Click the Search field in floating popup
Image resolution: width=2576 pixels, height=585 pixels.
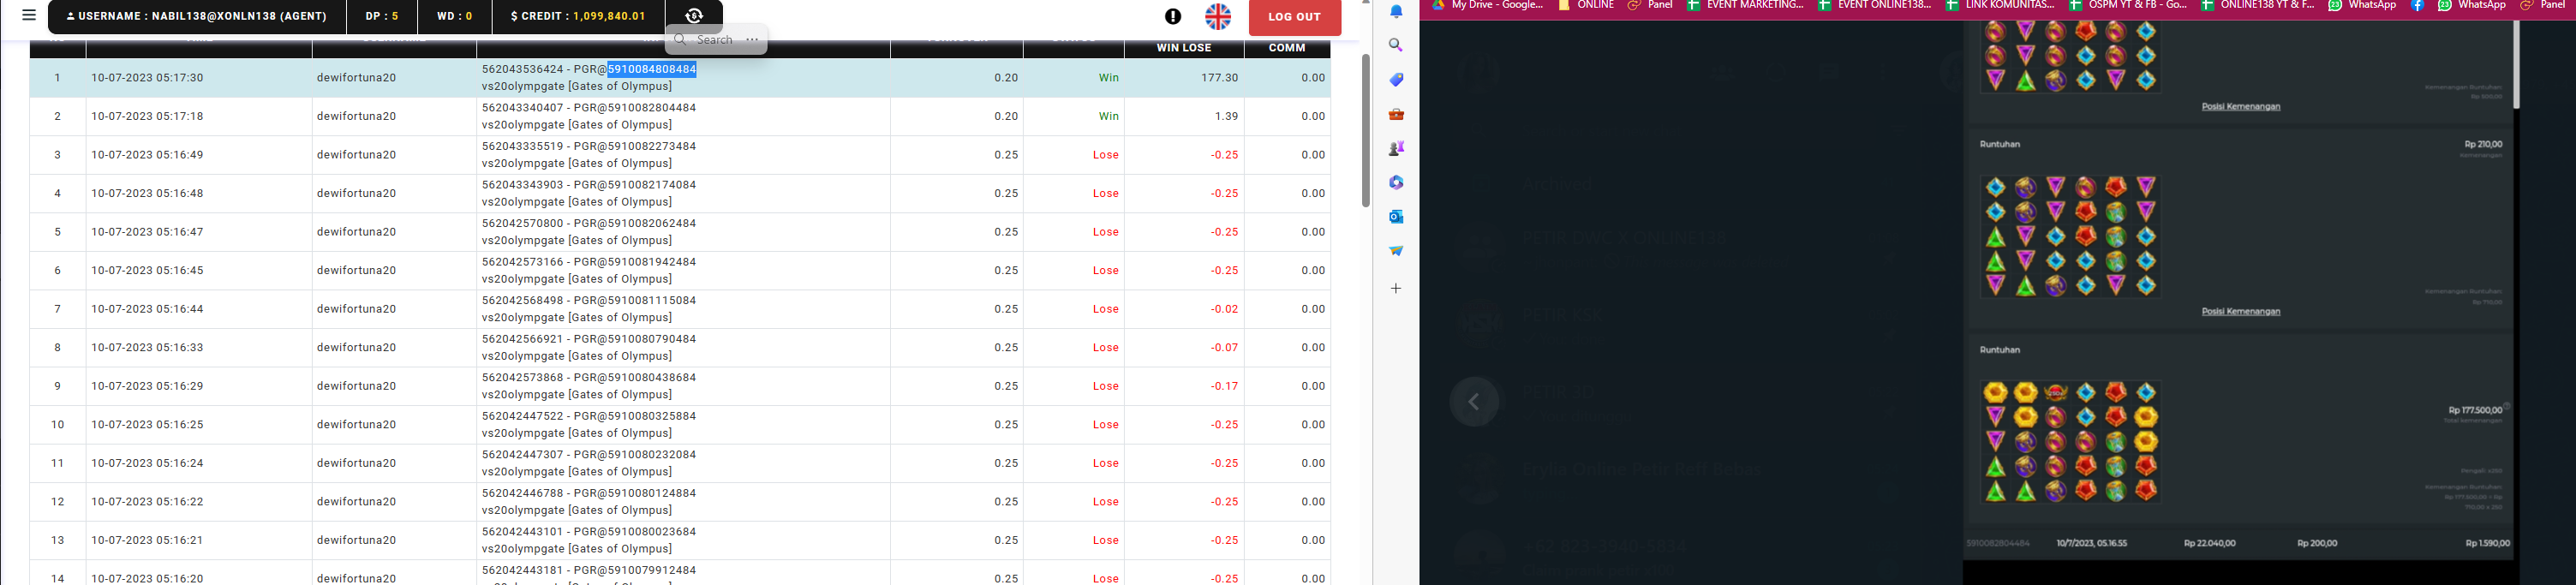click(x=715, y=40)
